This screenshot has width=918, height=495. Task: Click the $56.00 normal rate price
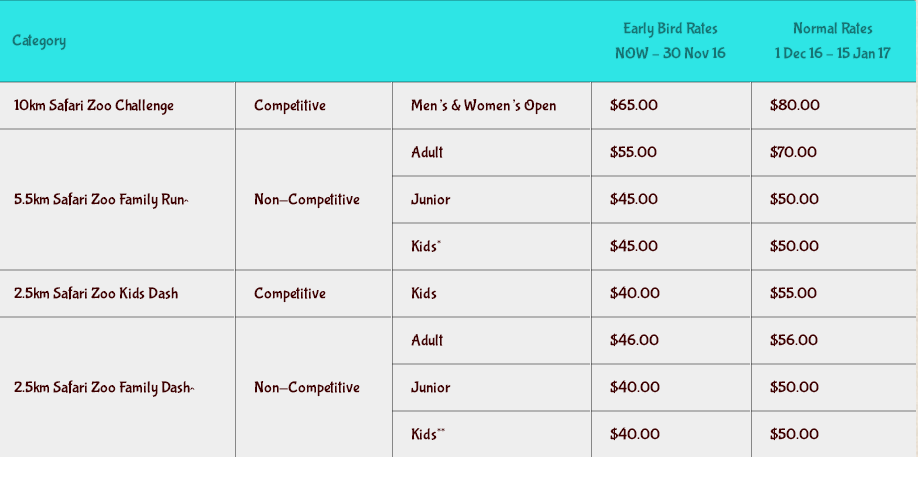click(x=793, y=340)
